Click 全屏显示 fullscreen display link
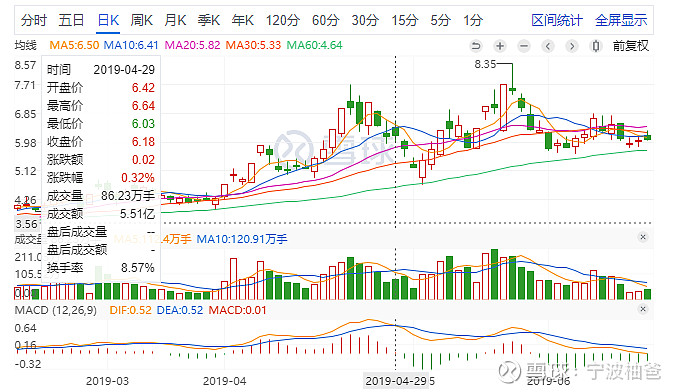This screenshot has height=392, width=681. pyautogui.click(x=621, y=20)
